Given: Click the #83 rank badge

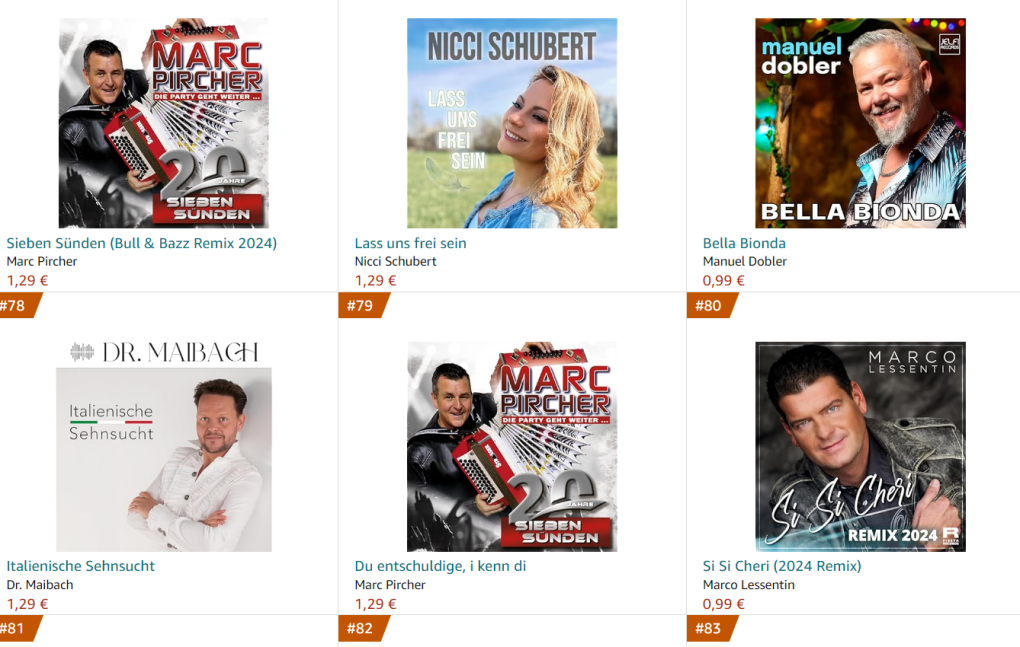Looking at the screenshot, I should [711, 629].
